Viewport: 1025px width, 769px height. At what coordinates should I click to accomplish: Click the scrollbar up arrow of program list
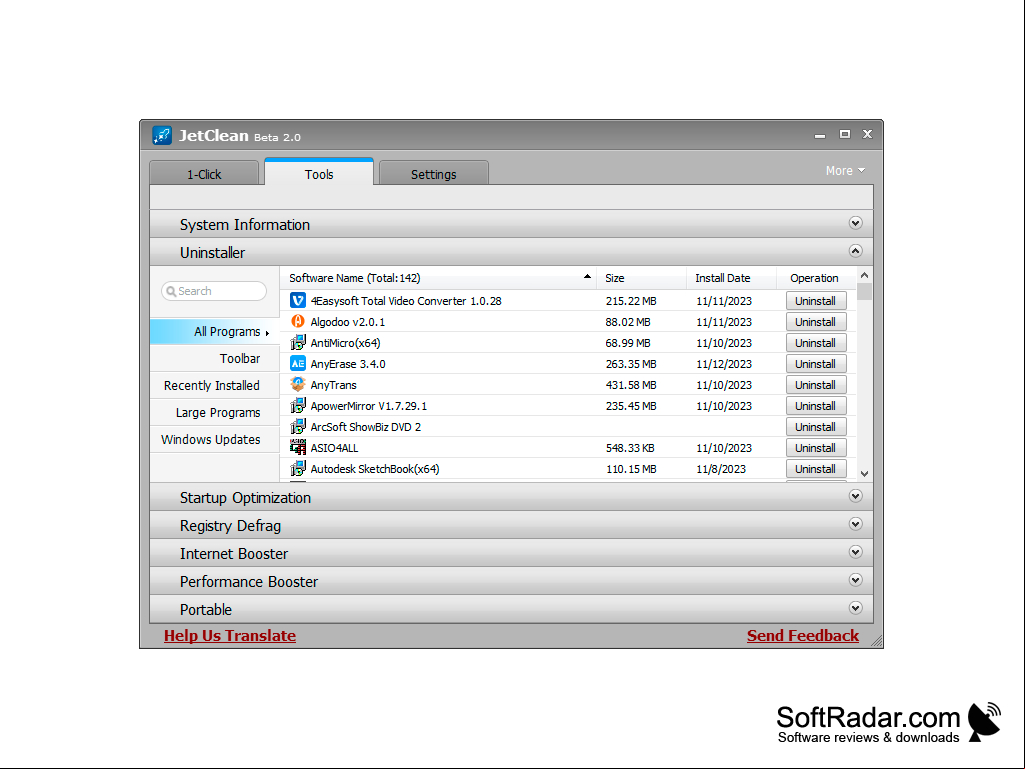[864, 275]
